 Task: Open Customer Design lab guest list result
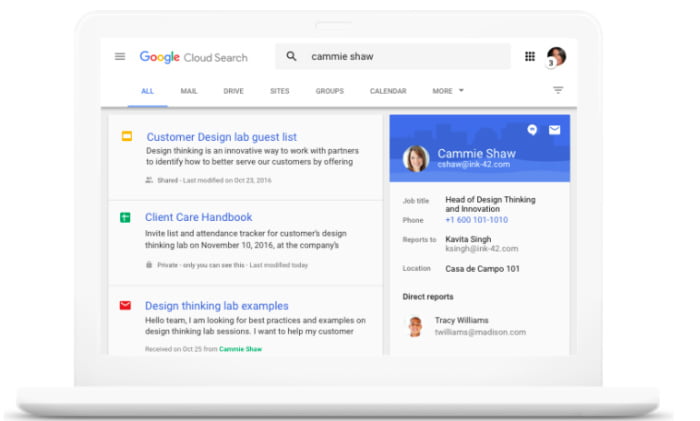tap(221, 137)
